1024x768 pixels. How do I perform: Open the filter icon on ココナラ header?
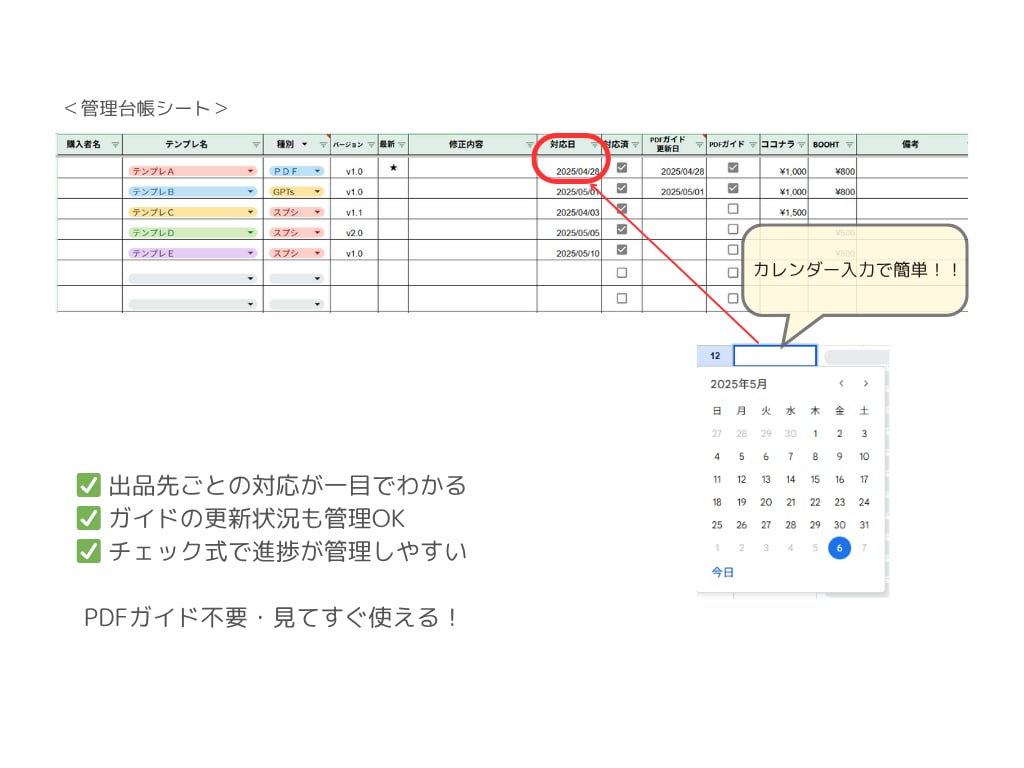coord(801,145)
